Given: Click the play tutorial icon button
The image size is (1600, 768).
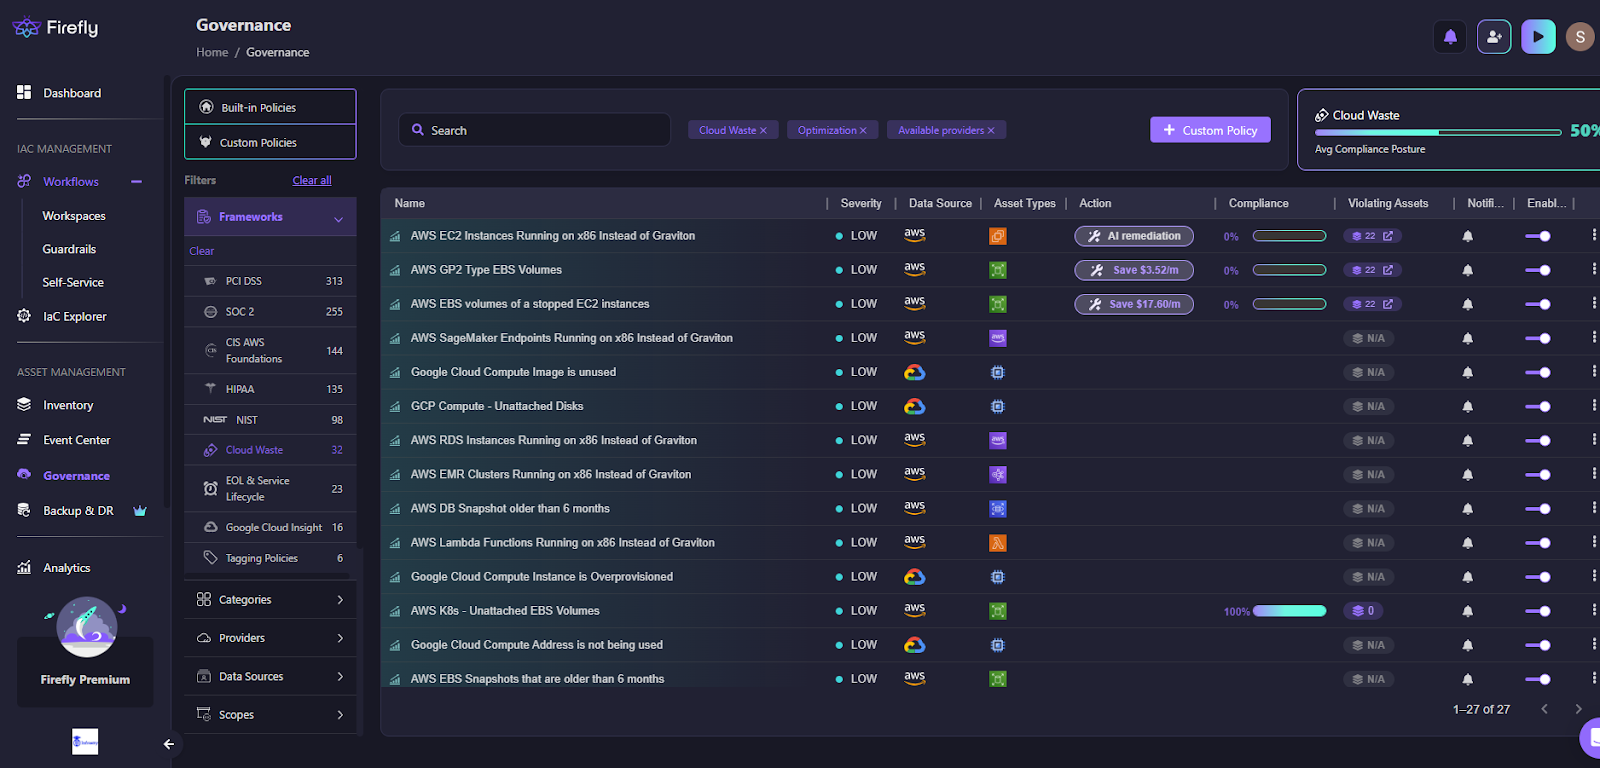Looking at the screenshot, I should 1538,37.
